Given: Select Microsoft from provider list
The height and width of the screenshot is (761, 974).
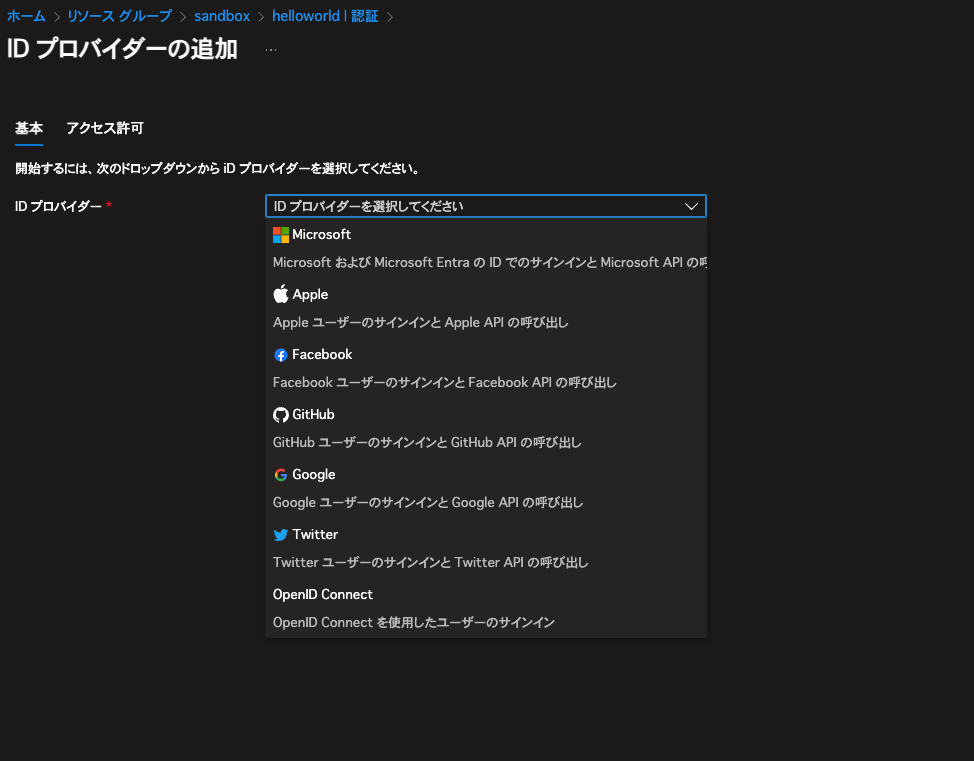Looking at the screenshot, I should (486, 249).
